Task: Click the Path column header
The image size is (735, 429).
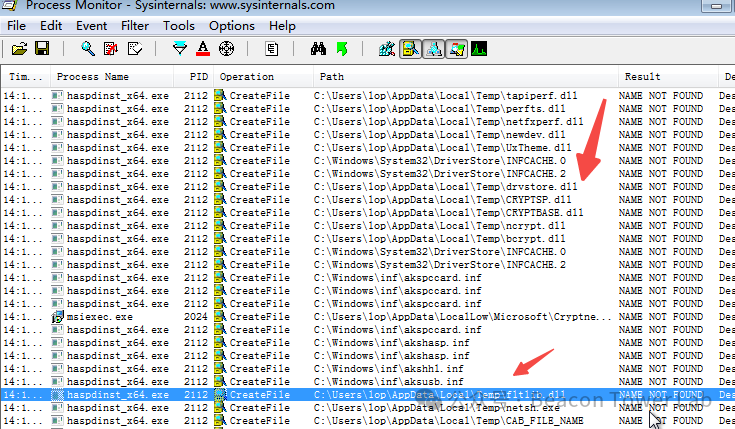Action: [x=466, y=77]
